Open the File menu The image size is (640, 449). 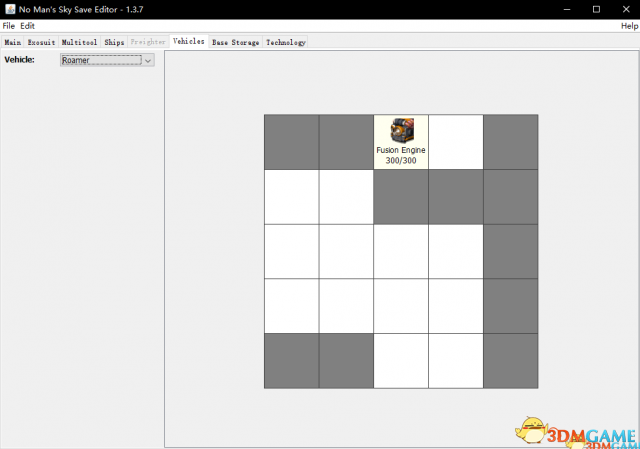click(9, 26)
